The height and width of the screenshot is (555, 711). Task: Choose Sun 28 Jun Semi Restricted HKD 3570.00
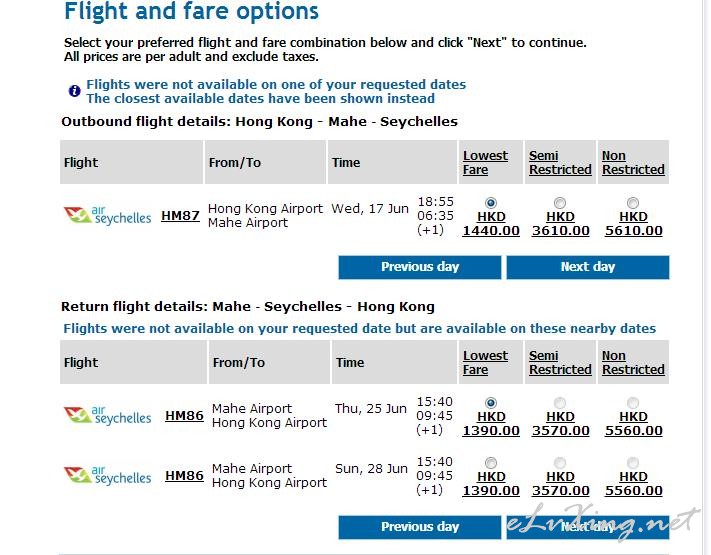pos(560,462)
